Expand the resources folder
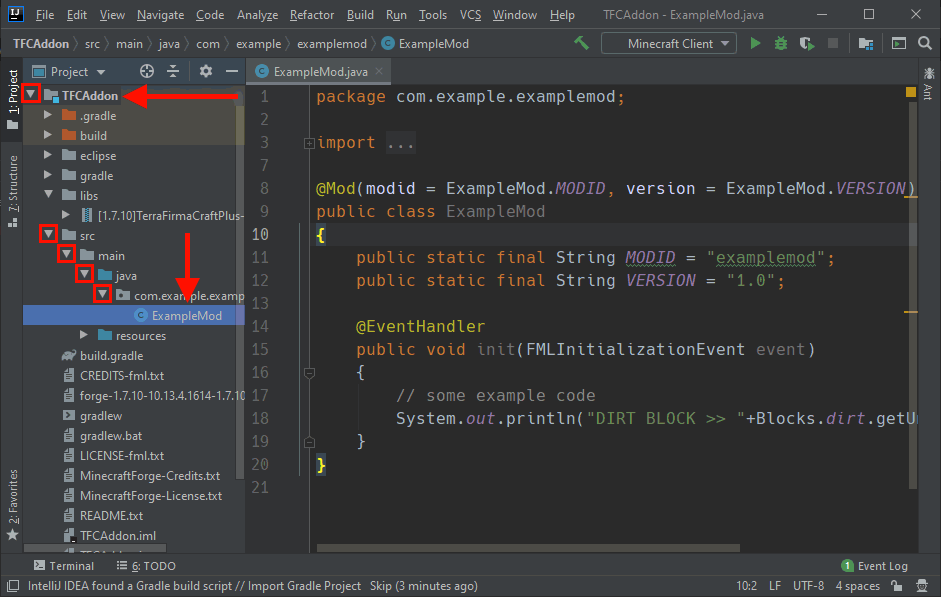This screenshot has height=597, width=941. [84, 335]
